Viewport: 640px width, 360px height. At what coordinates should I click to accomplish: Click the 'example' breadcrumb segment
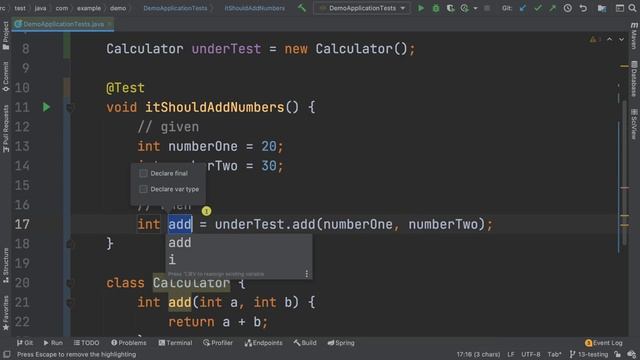pyautogui.click(x=89, y=8)
